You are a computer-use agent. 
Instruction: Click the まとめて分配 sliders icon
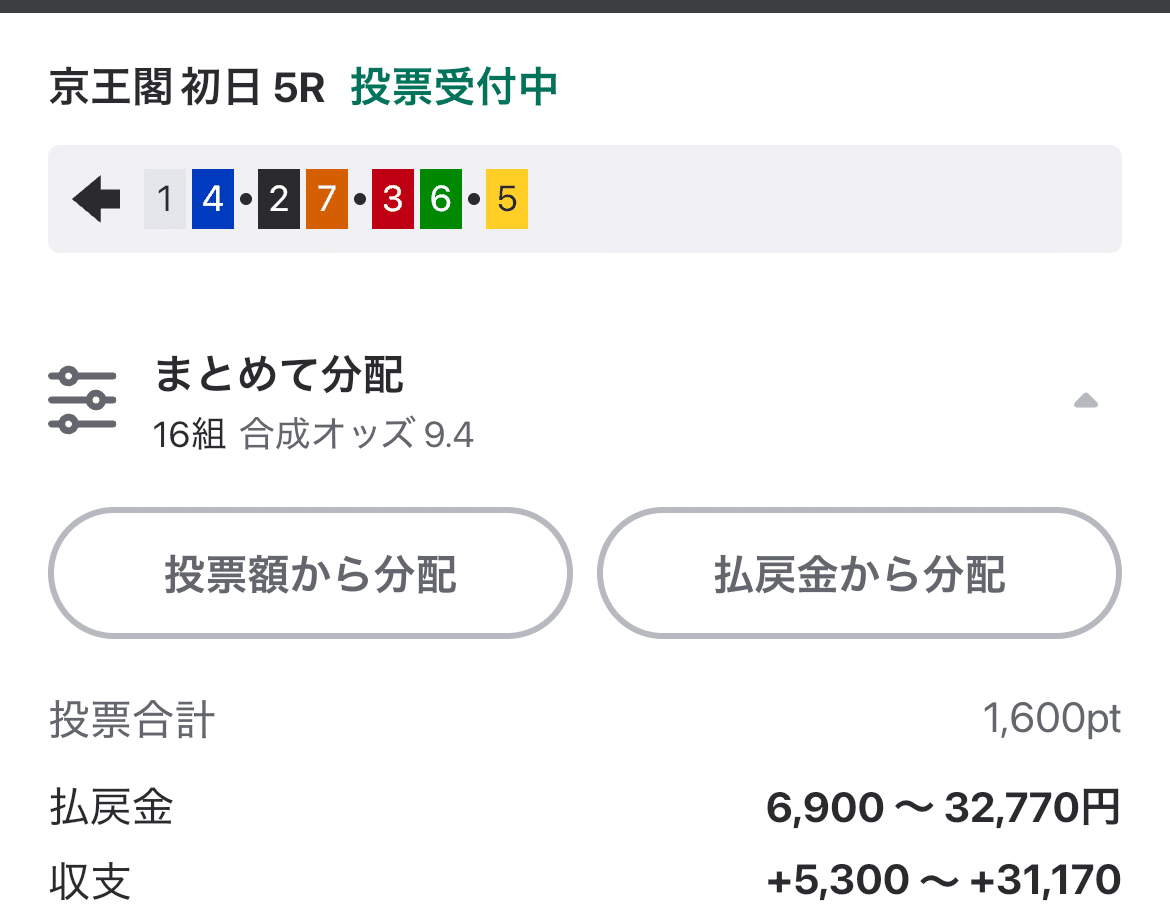(84, 397)
